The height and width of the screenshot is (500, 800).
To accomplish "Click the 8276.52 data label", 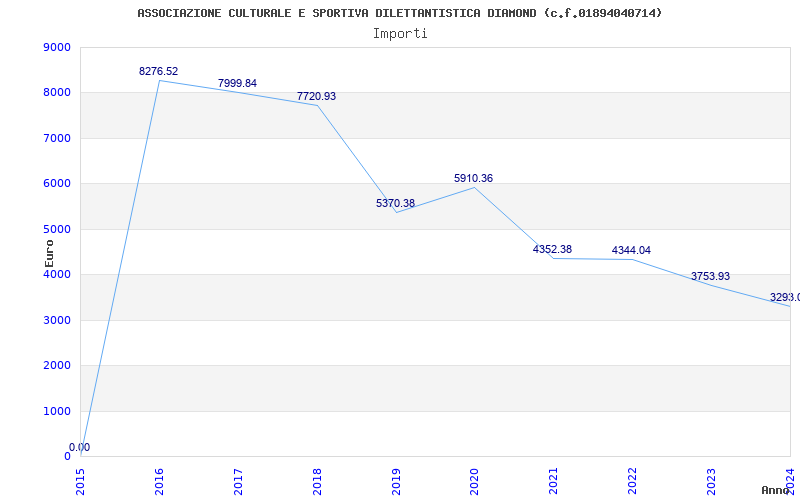I will tap(158, 71).
